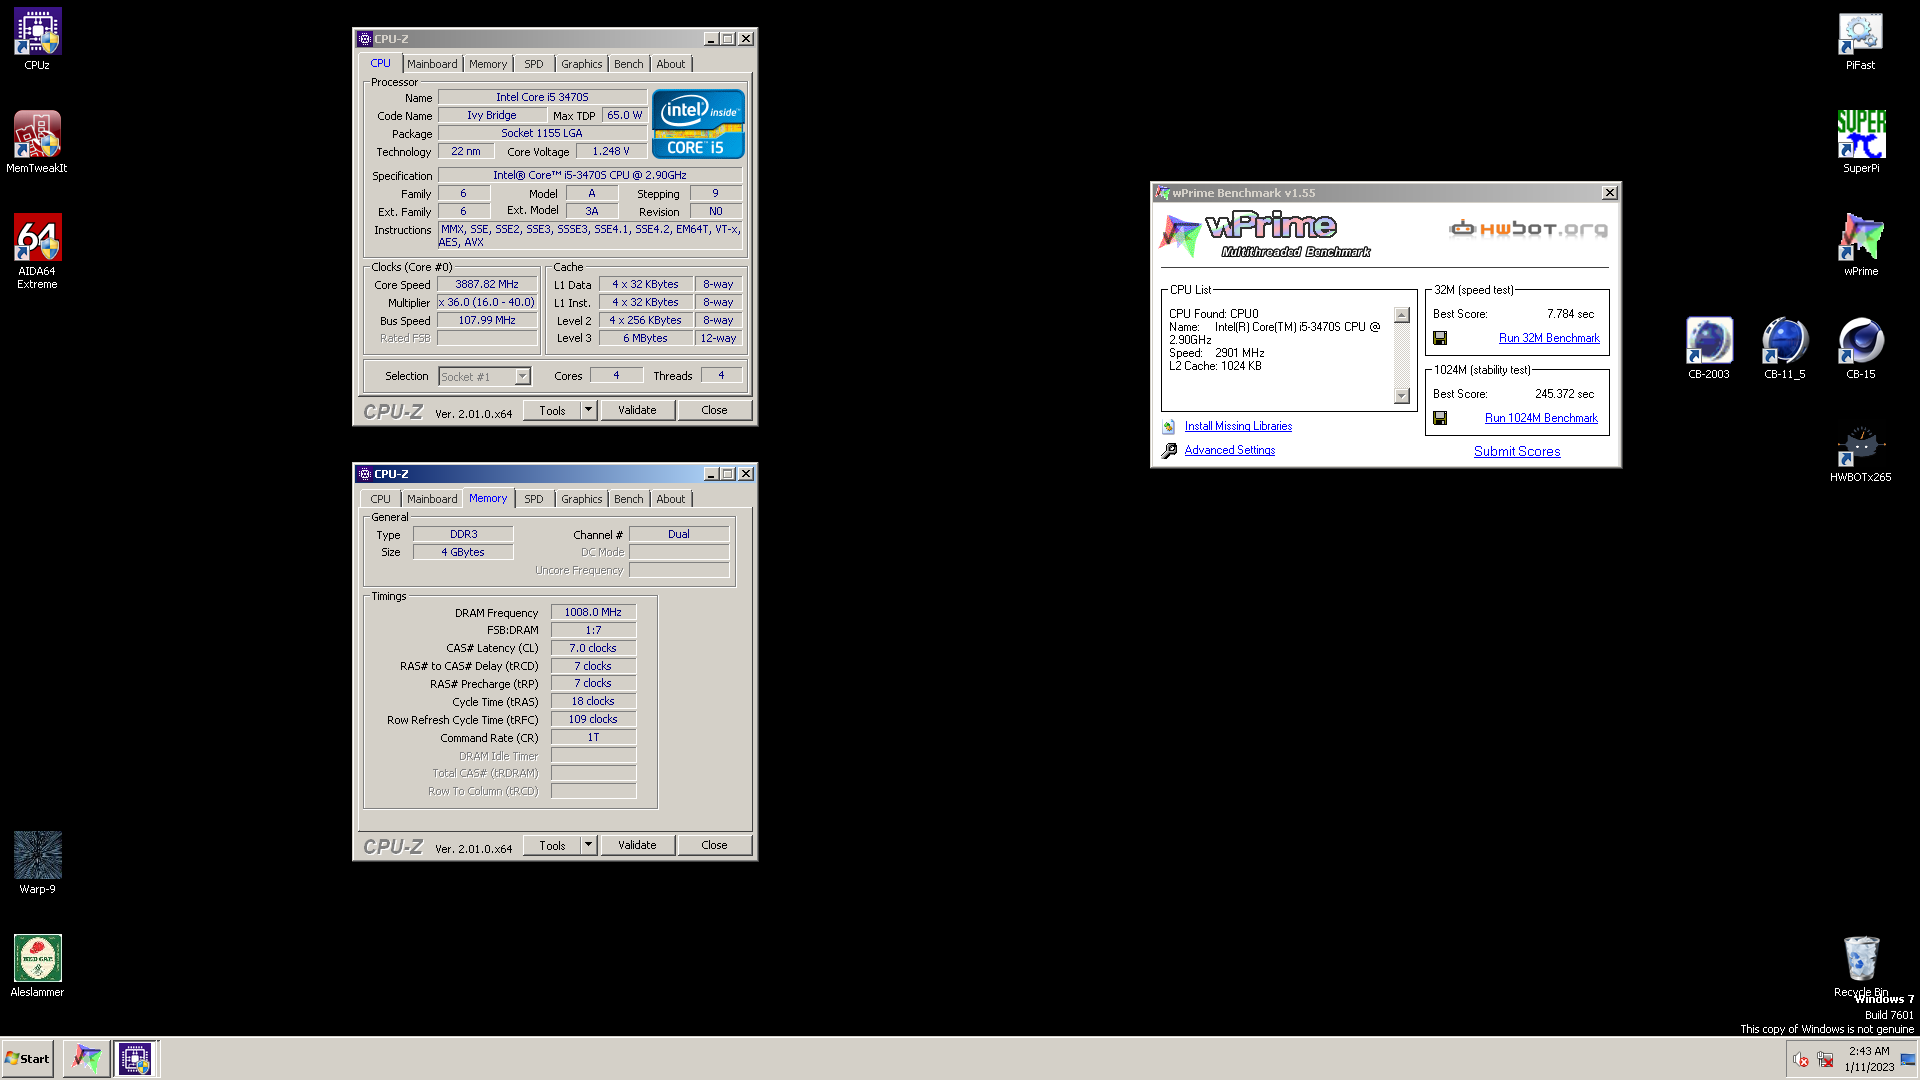Image resolution: width=1920 pixels, height=1080 pixels.
Task: Open the Warp-9 desktop icon
Action: pyautogui.click(x=37, y=863)
